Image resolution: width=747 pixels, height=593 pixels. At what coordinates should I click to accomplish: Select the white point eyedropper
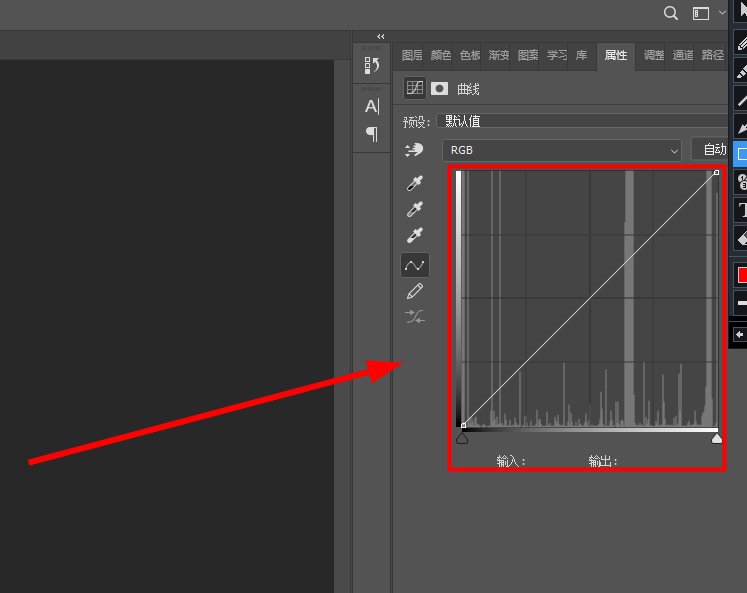pyautogui.click(x=414, y=236)
